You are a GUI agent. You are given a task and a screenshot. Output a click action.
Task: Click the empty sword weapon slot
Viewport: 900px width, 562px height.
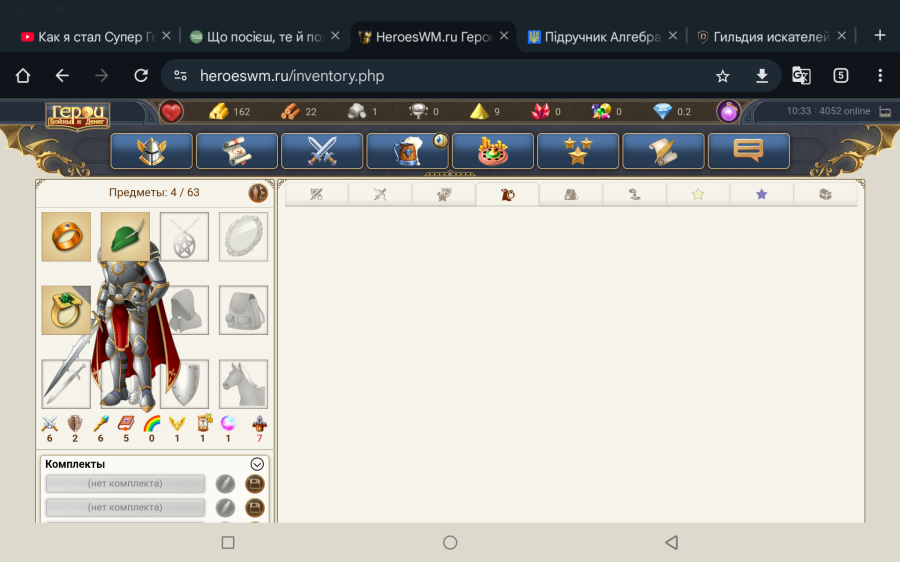(x=66, y=383)
